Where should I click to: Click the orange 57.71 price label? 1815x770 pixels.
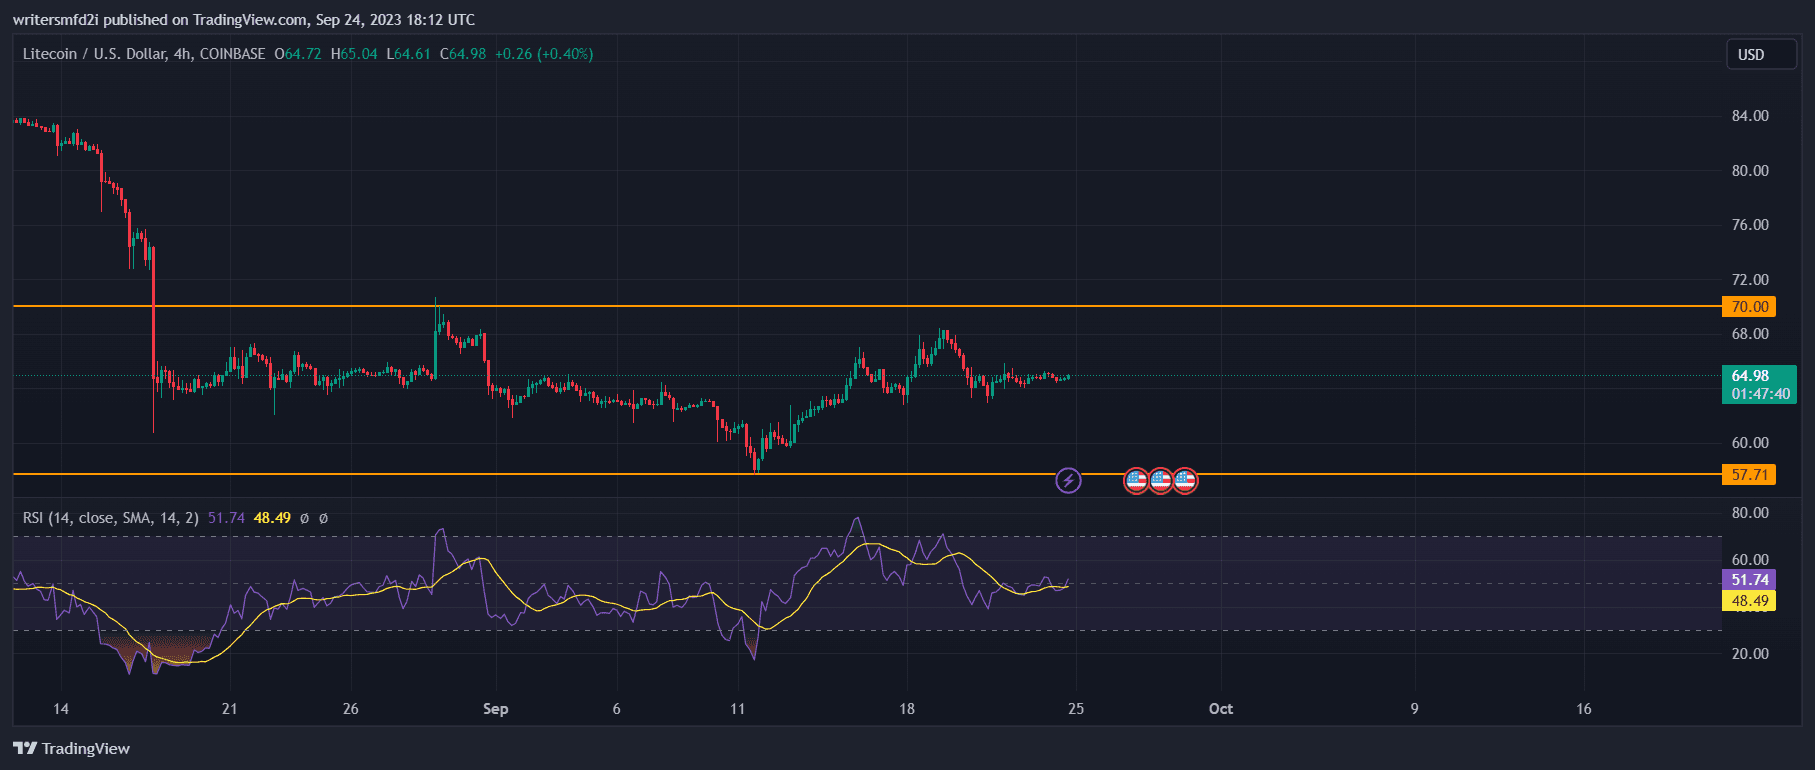pos(1749,475)
